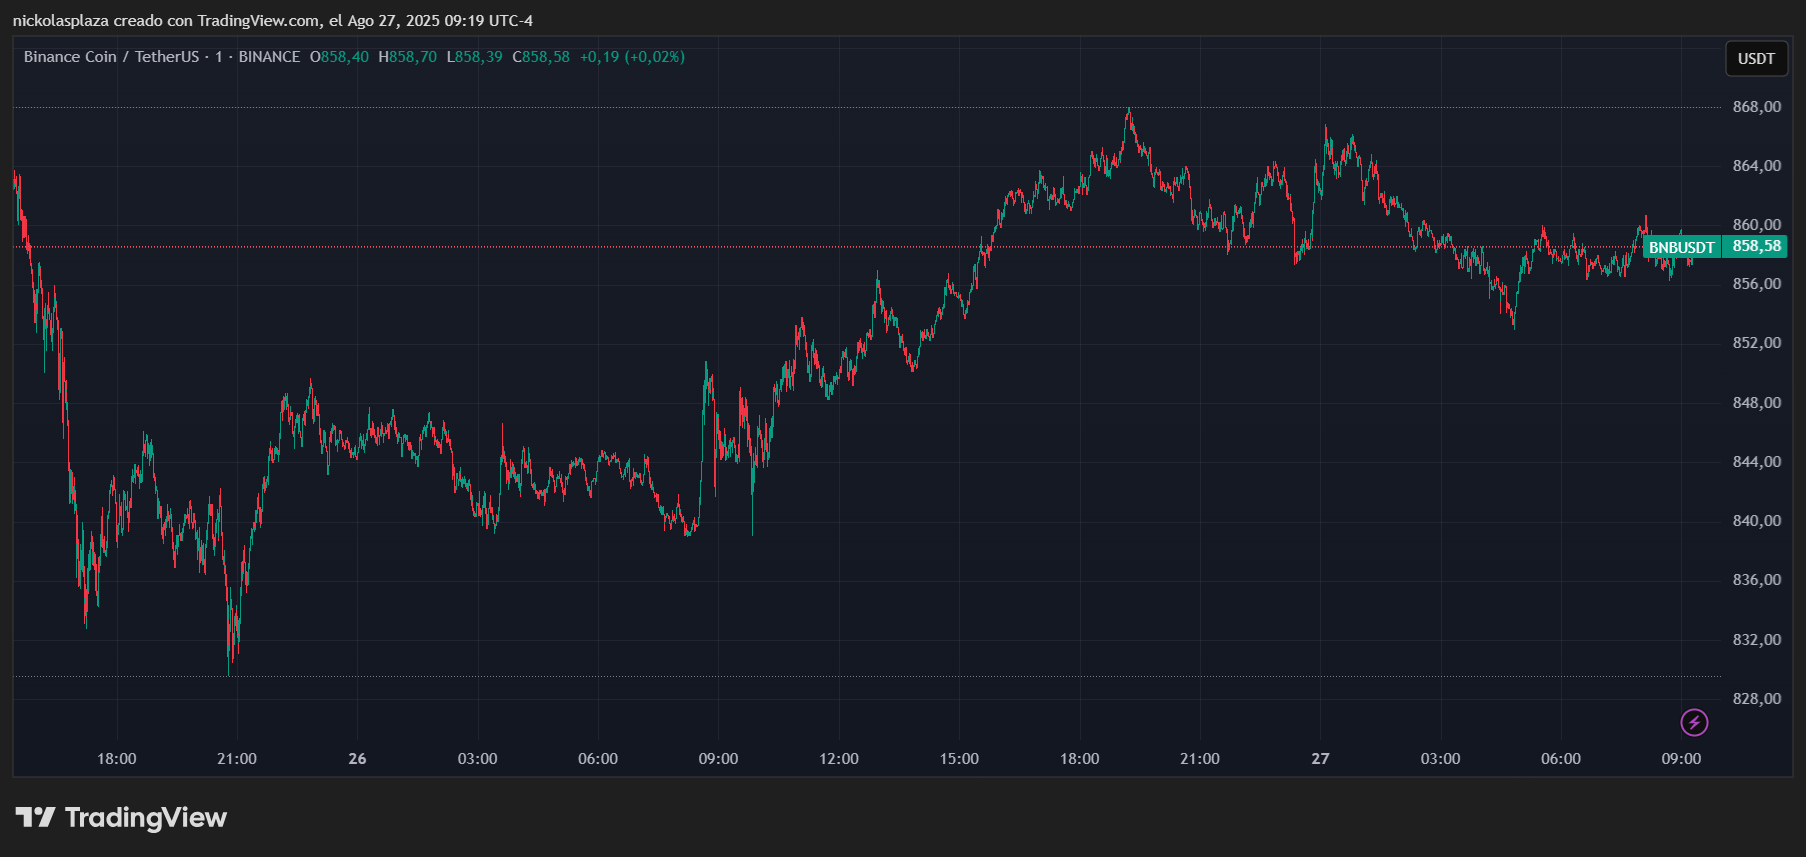Click the open value O858,40
Image resolution: width=1806 pixels, height=857 pixels.
(339, 57)
